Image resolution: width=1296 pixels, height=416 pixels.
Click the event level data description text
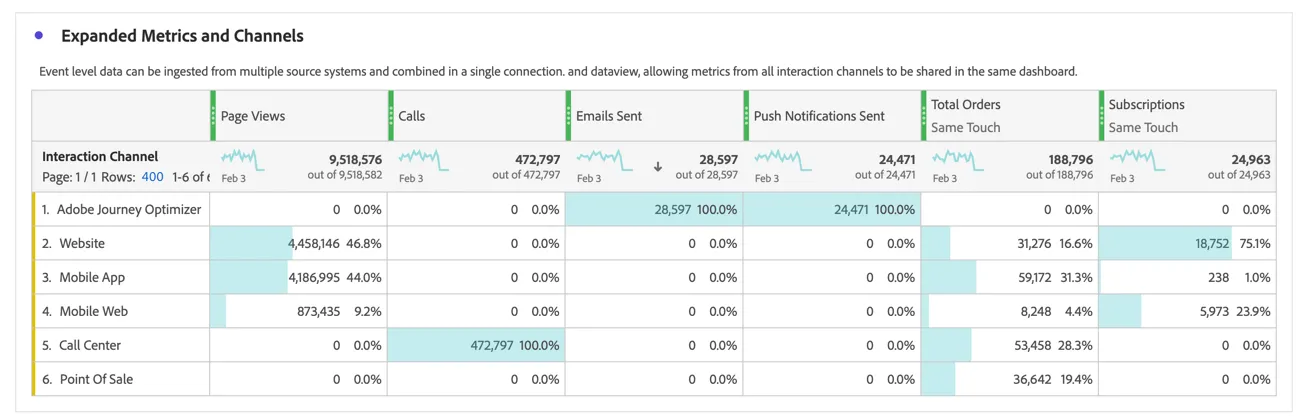tap(558, 71)
